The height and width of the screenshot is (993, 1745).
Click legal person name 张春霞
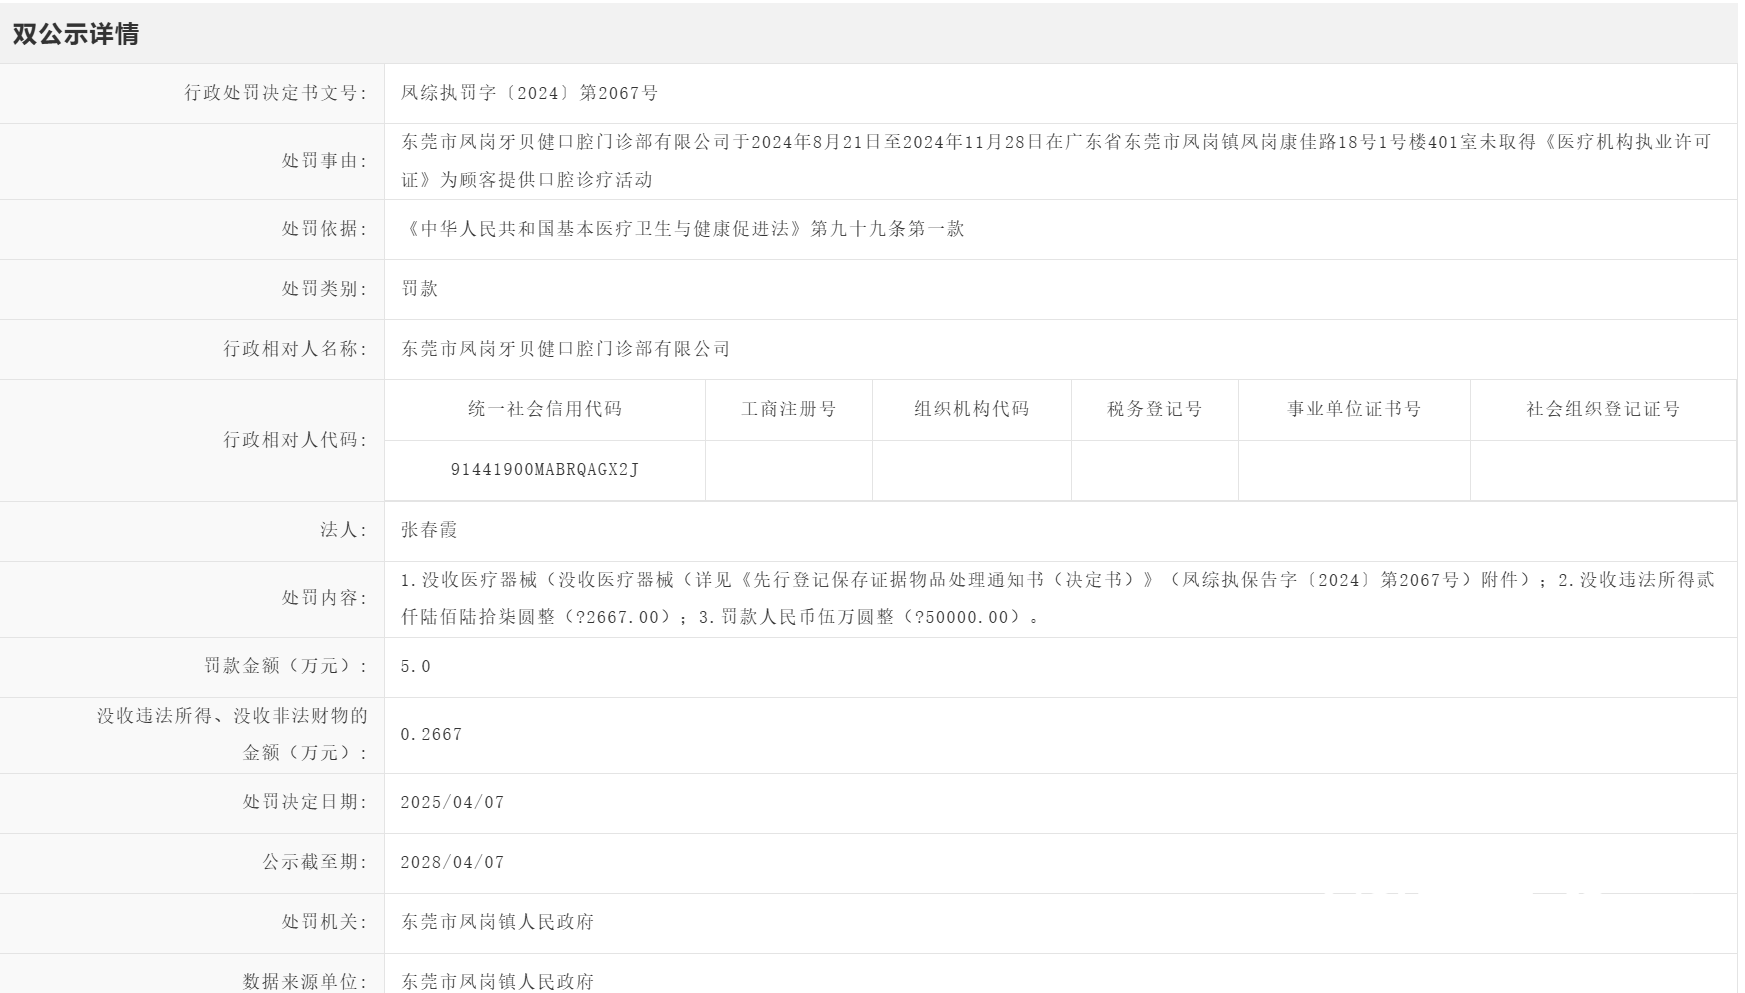point(429,530)
